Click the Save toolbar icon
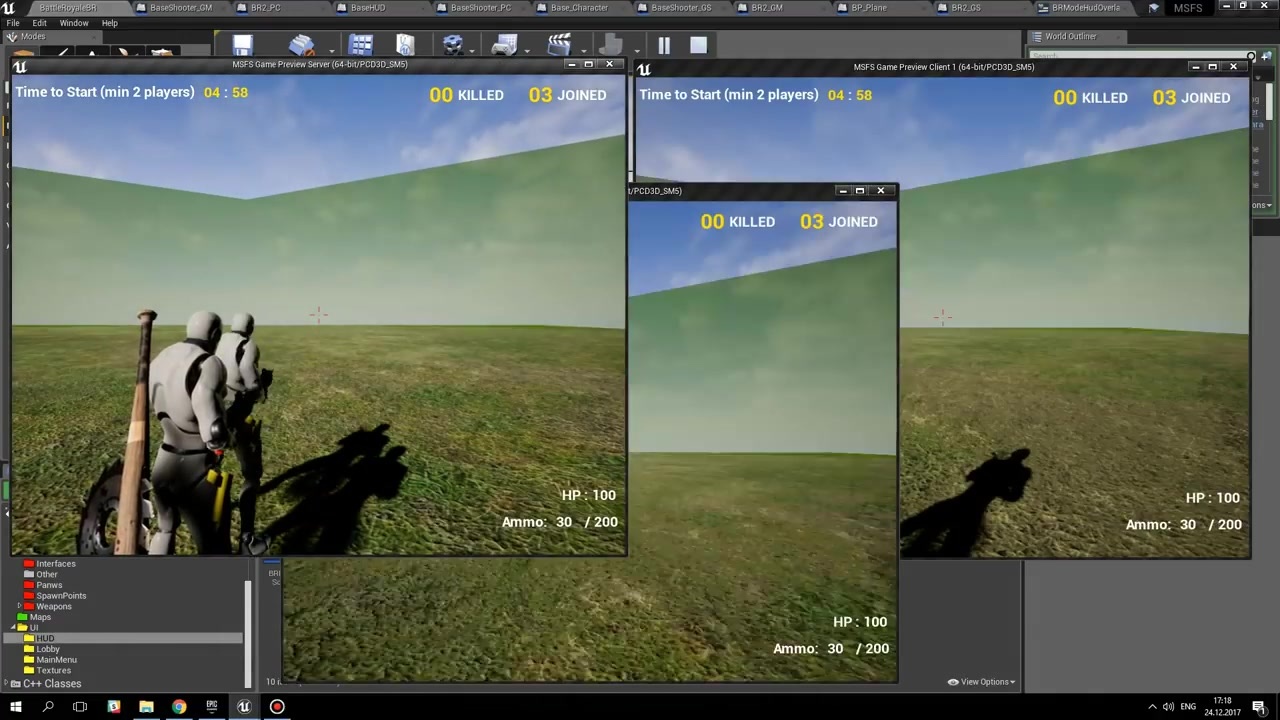 tap(243, 45)
